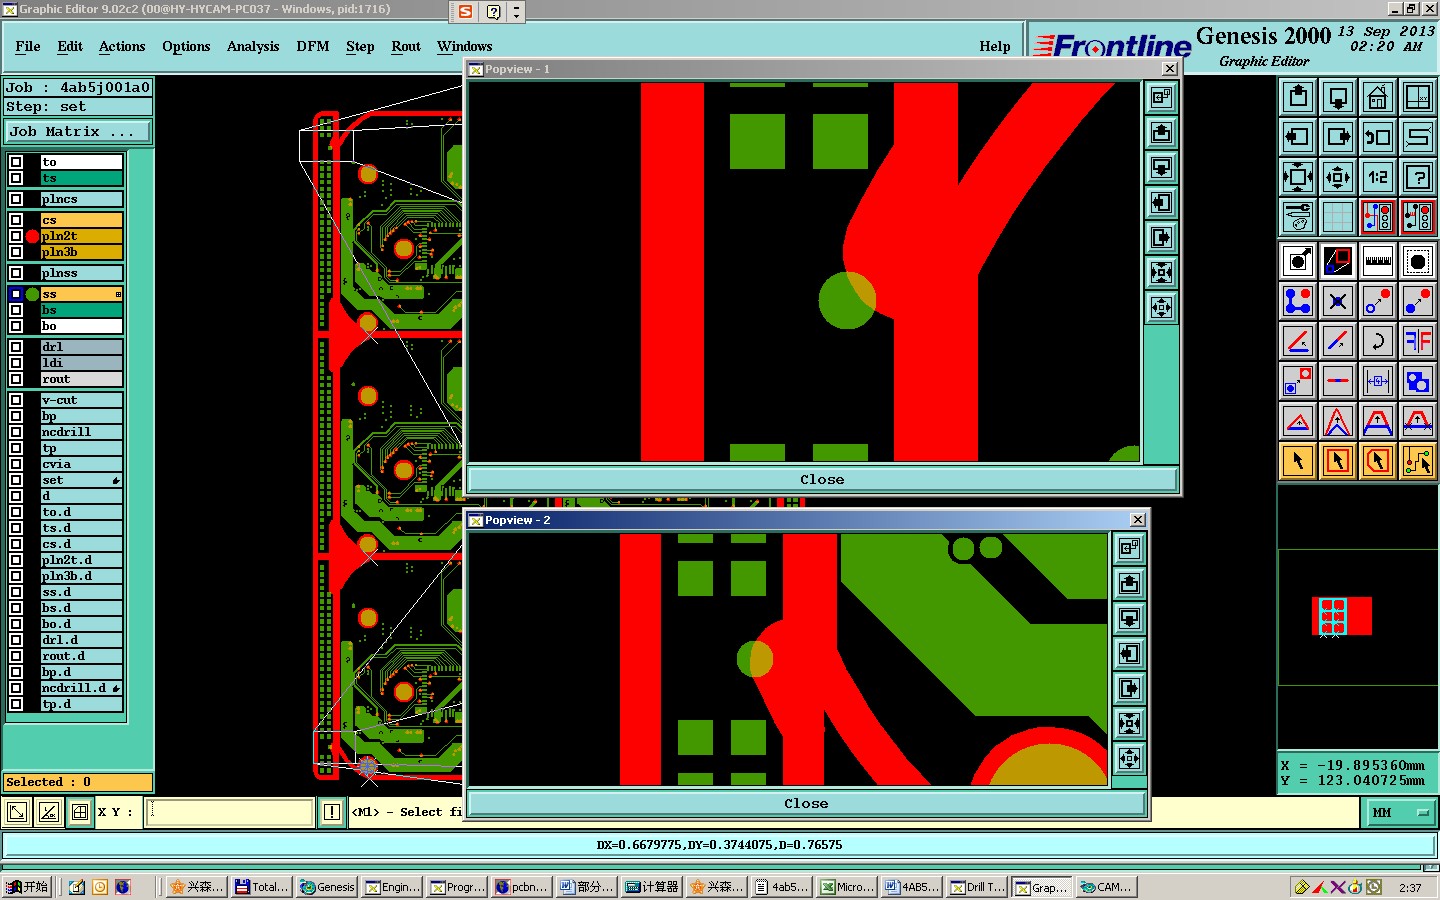Open the MM units dropdown
Viewport: 1440px width, 900px height.
tap(1399, 813)
